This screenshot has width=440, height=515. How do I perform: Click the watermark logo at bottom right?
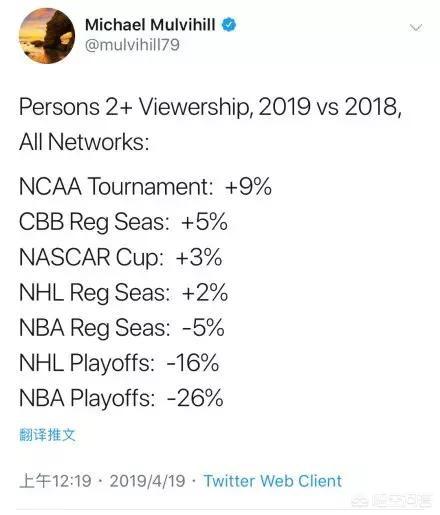click(392, 500)
